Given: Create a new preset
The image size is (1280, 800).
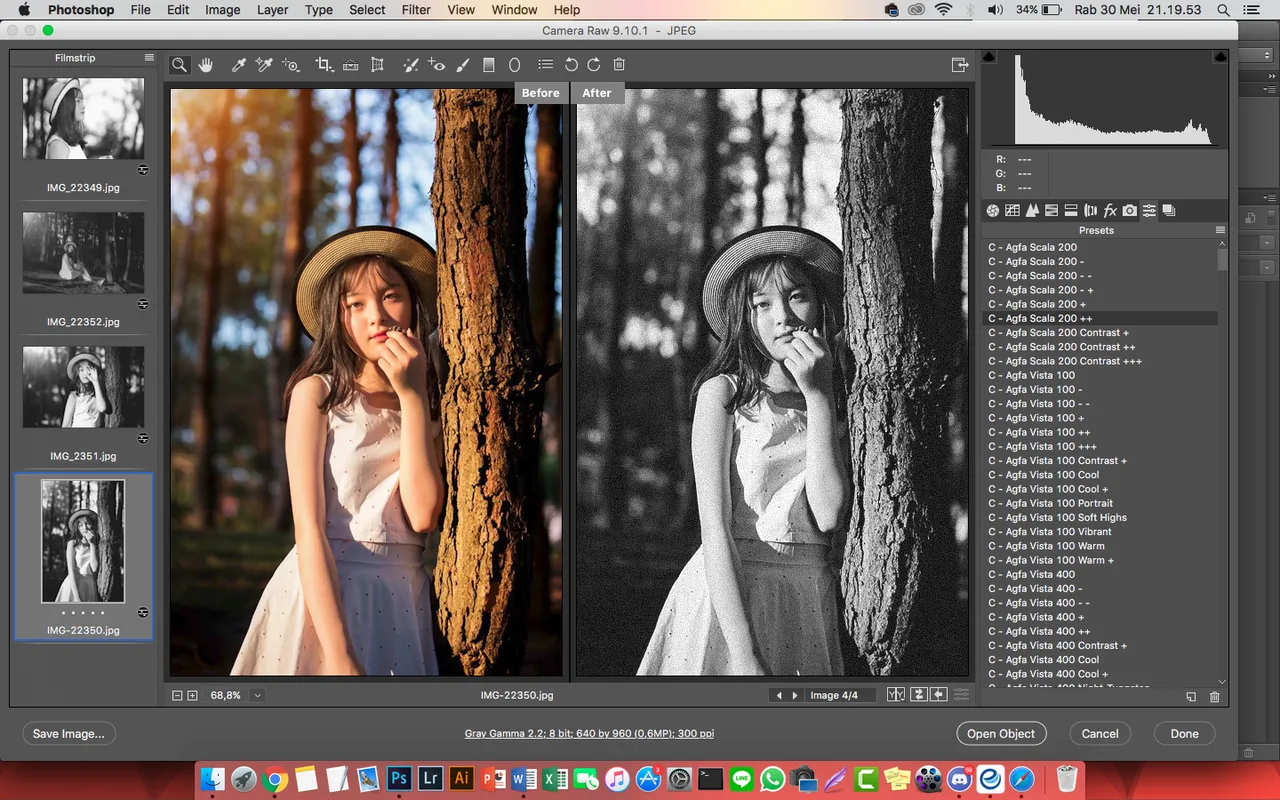Looking at the screenshot, I should 1191,697.
